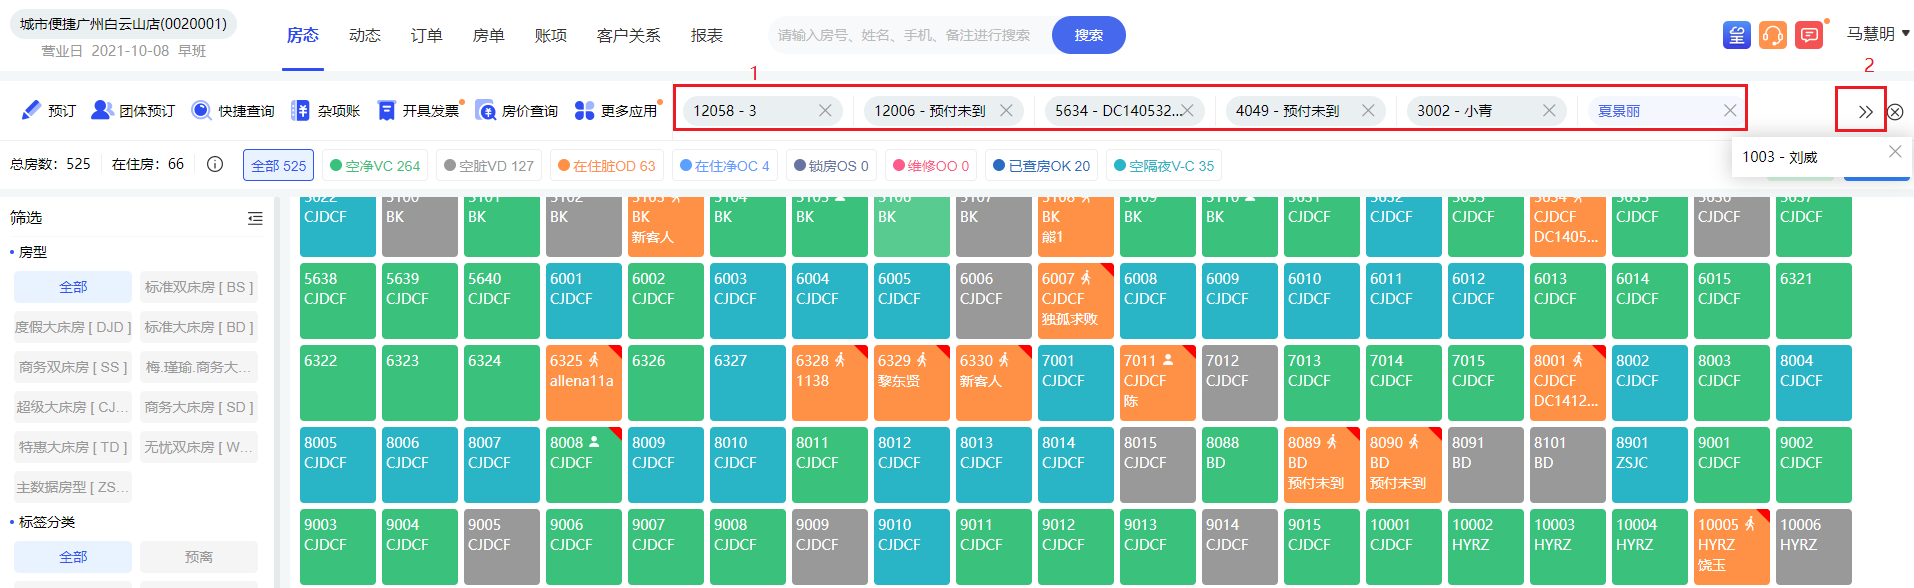Filter by 维修OO 0
The width and height of the screenshot is (1914, 588).
click(931, 166)
